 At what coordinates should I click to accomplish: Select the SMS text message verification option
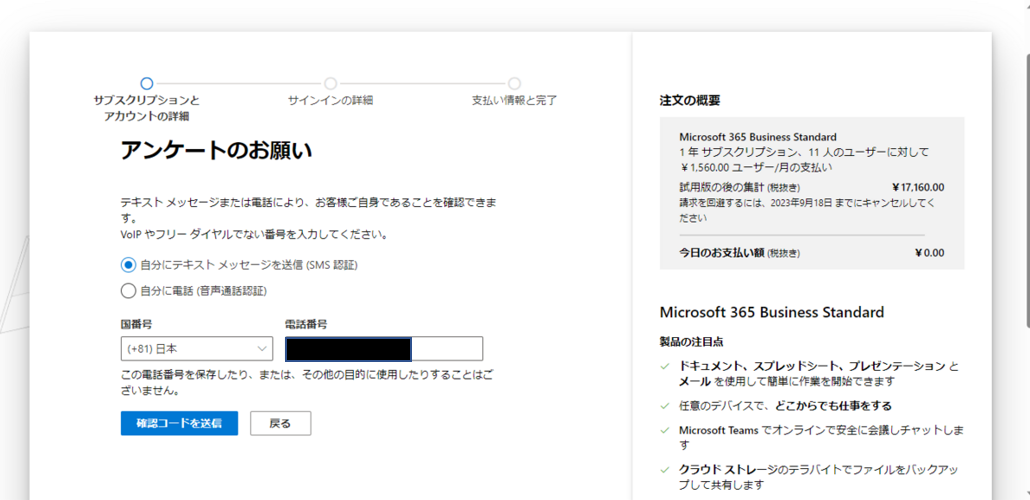(x=127, y=265)
